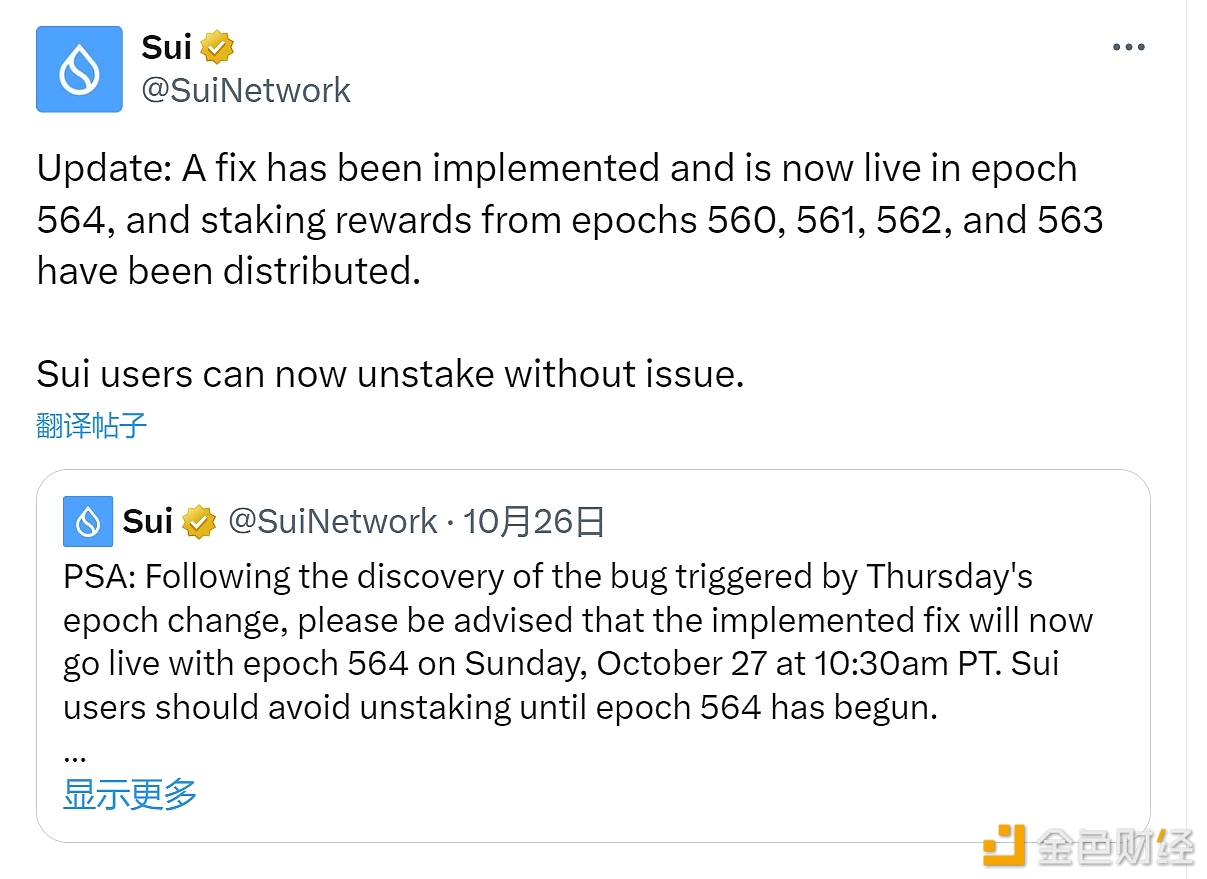Translate the post via 翻译帖子
This screenshot has width=1207, height=879.
tap(92, 425)
